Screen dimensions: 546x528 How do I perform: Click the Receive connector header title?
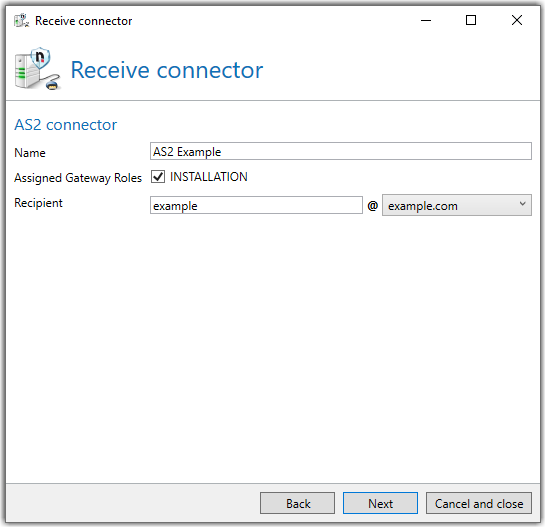coord(167,70)
